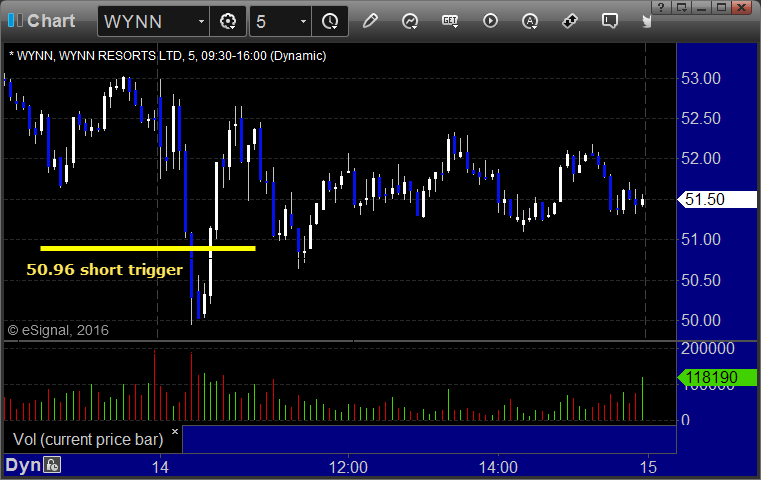Open the window options dropdown icon in title bar
Viewport: 761px width, 480px height.
pyautogui.click(x=682, y=7)
